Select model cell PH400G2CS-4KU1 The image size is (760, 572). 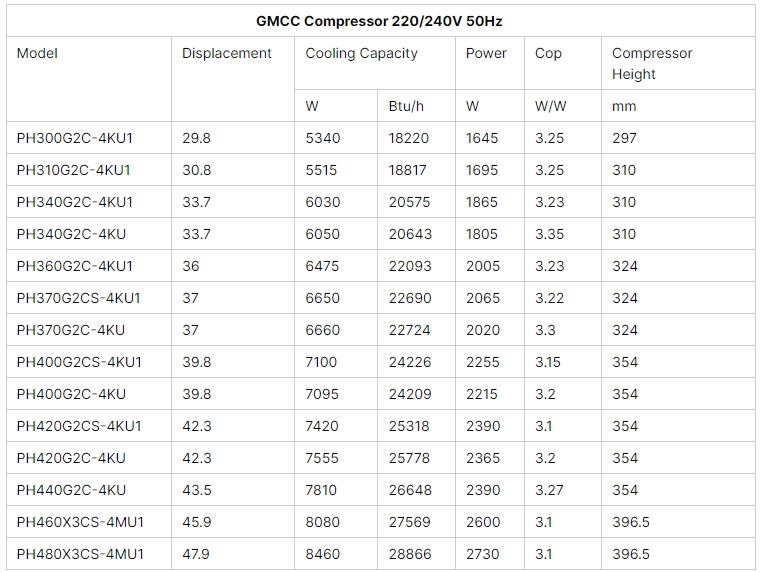(x=79, y=362)
